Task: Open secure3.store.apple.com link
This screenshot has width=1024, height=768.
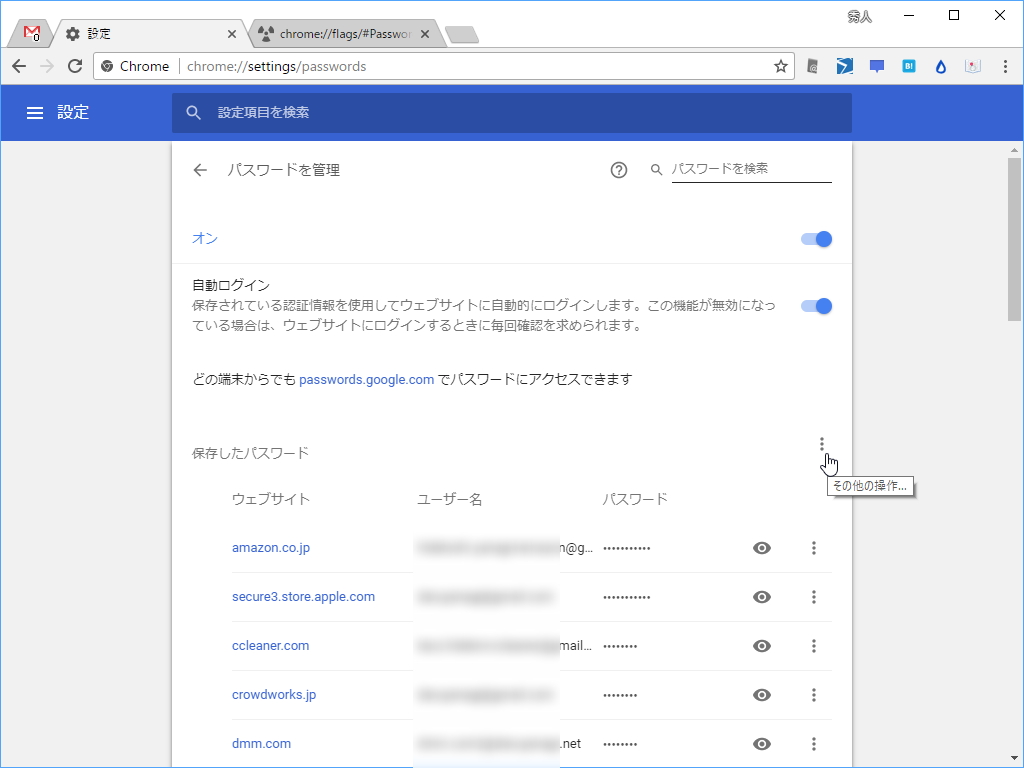Action: (303, 597)
